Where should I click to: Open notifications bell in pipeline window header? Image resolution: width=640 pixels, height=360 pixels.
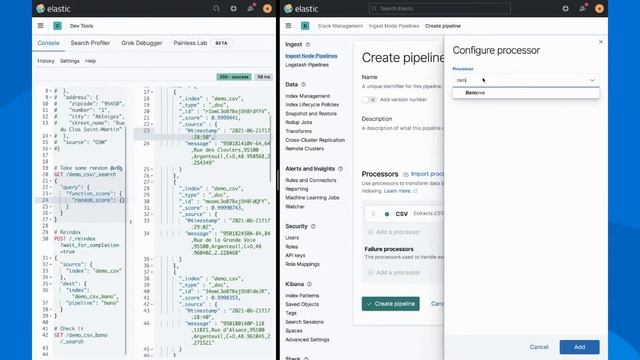click(582, 9)
